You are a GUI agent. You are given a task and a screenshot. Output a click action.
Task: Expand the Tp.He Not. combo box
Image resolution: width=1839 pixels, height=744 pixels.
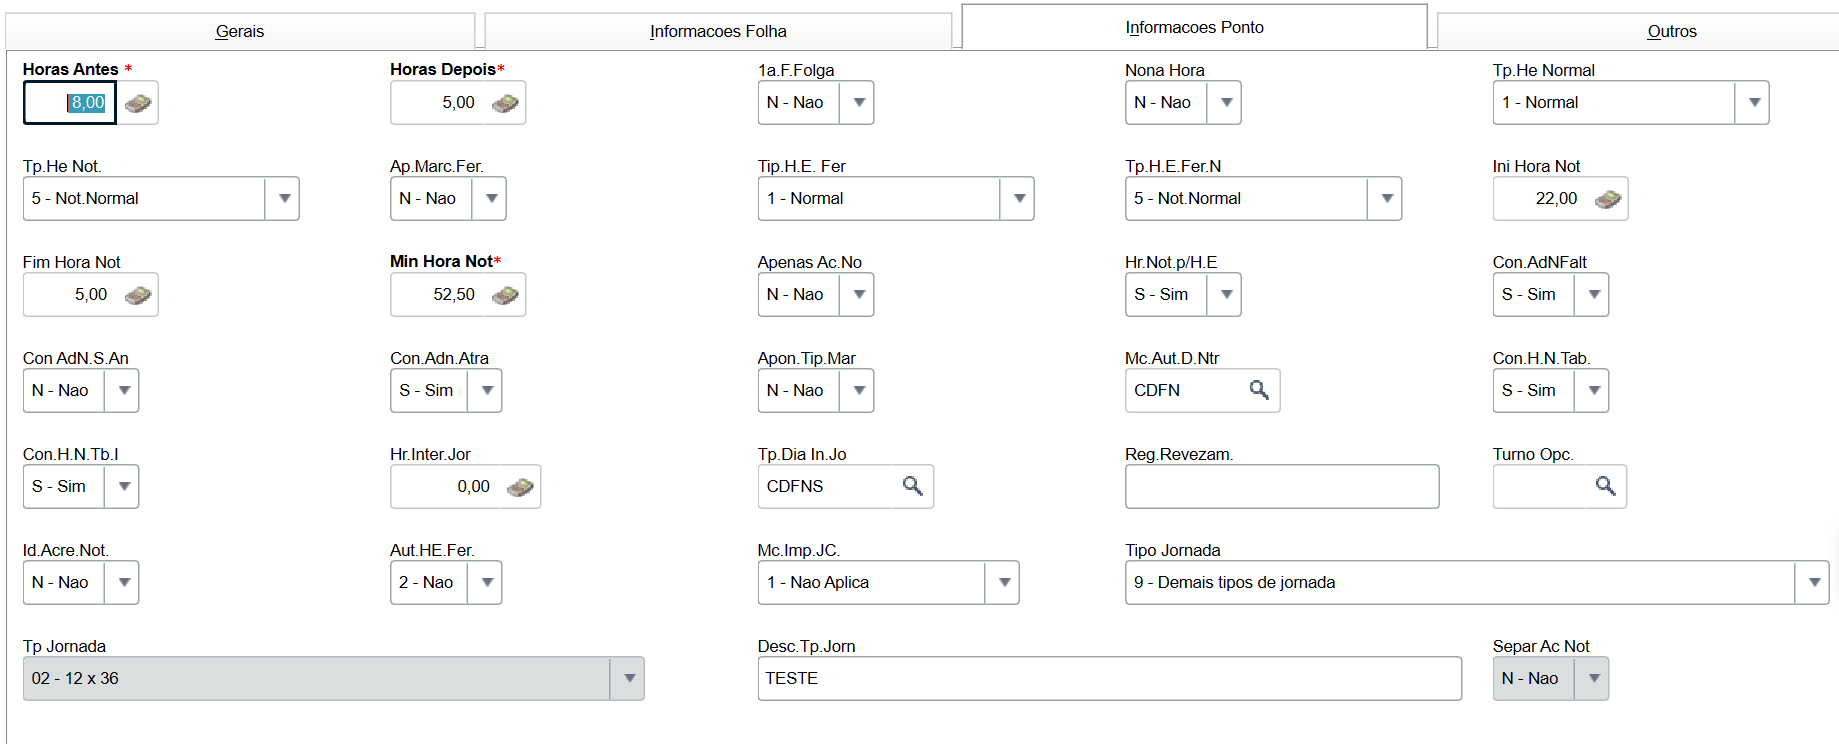click(x=284, y=199)
